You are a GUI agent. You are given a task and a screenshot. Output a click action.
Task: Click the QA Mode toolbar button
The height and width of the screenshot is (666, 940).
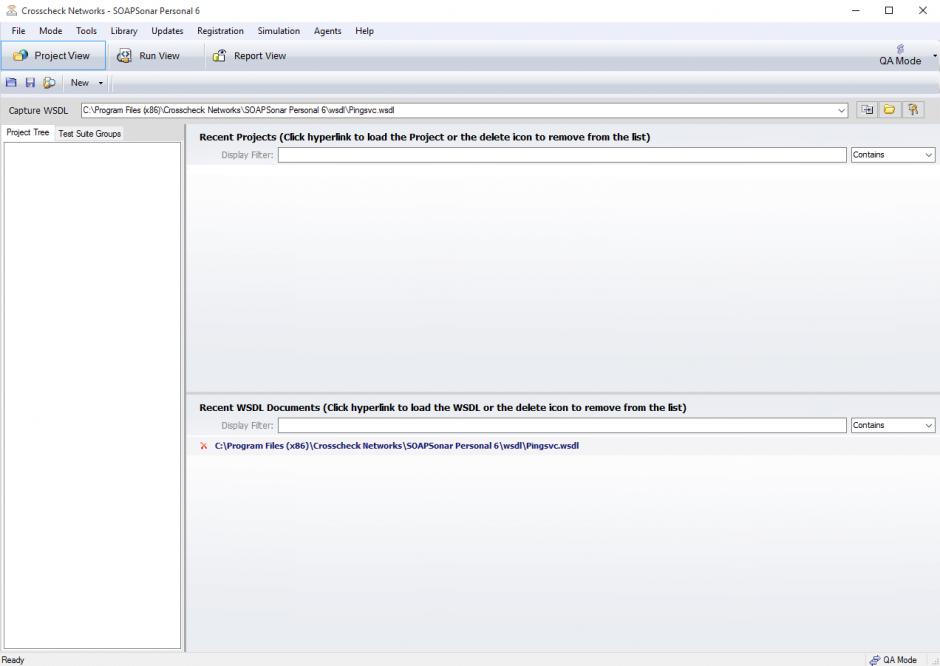[x=899, y=55]
